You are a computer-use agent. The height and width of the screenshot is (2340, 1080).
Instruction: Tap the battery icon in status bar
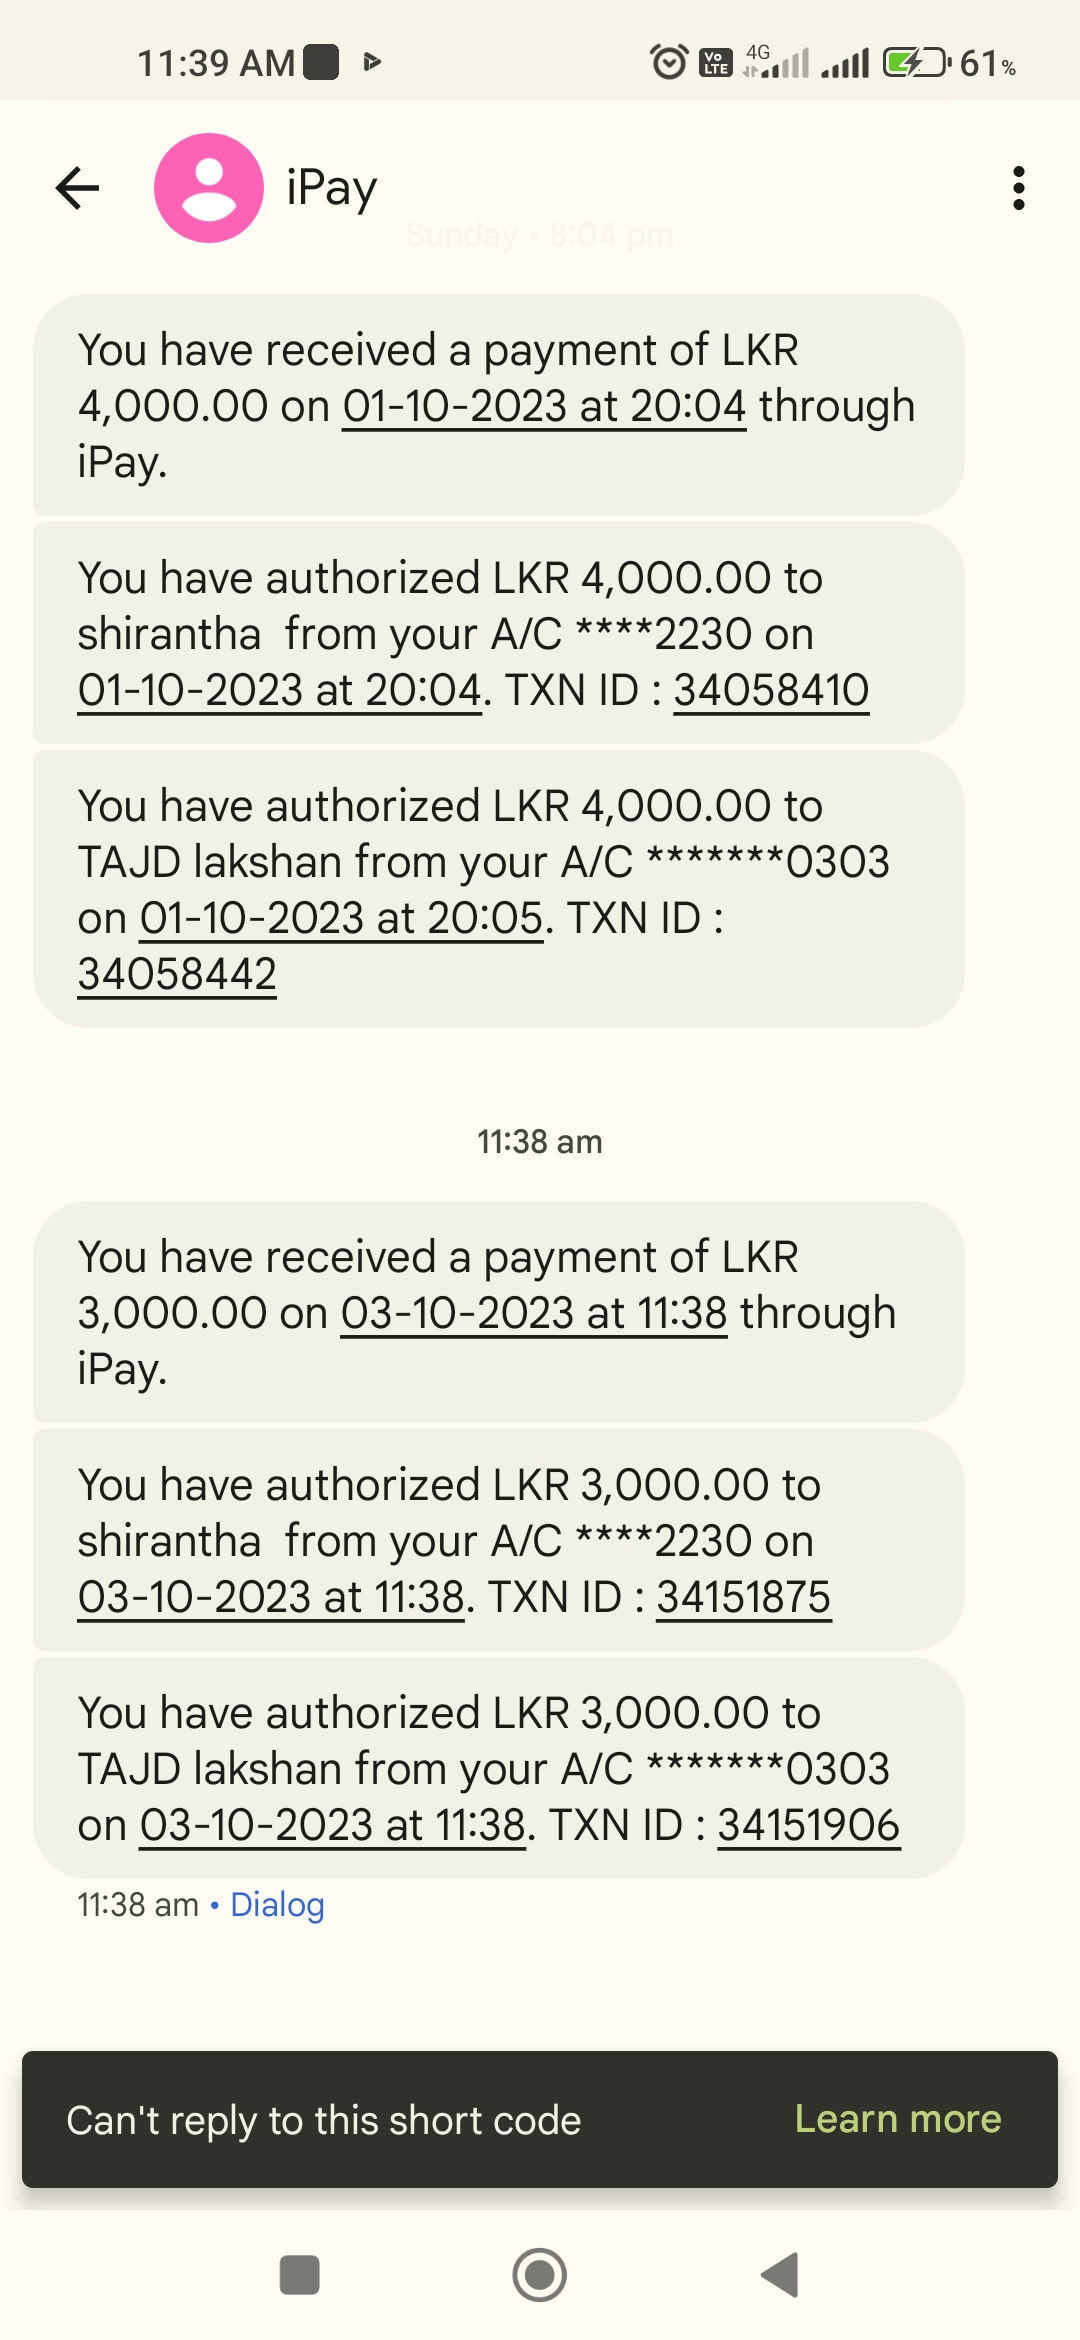[x=915, y=63]
